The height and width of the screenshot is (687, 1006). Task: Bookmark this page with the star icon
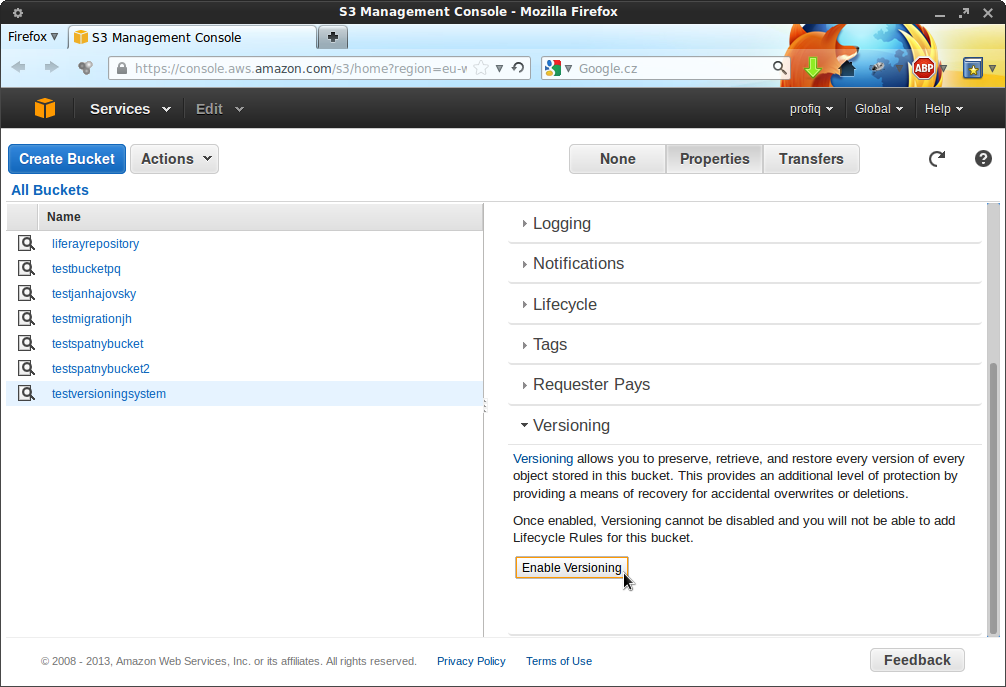pyautogui.click(x=481, y=68)
